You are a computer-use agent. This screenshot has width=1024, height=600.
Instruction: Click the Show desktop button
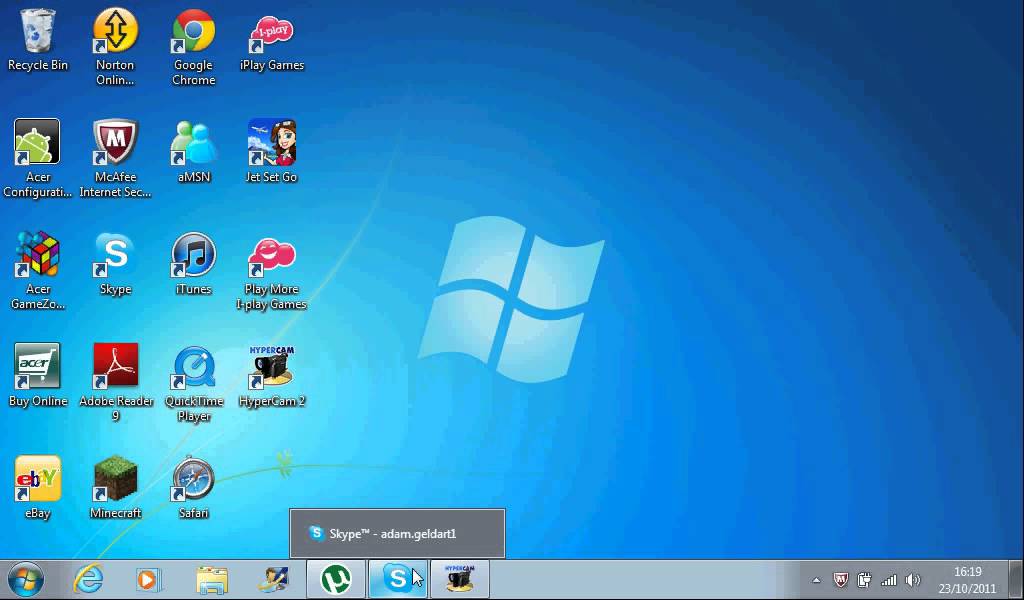point(1017,580)
